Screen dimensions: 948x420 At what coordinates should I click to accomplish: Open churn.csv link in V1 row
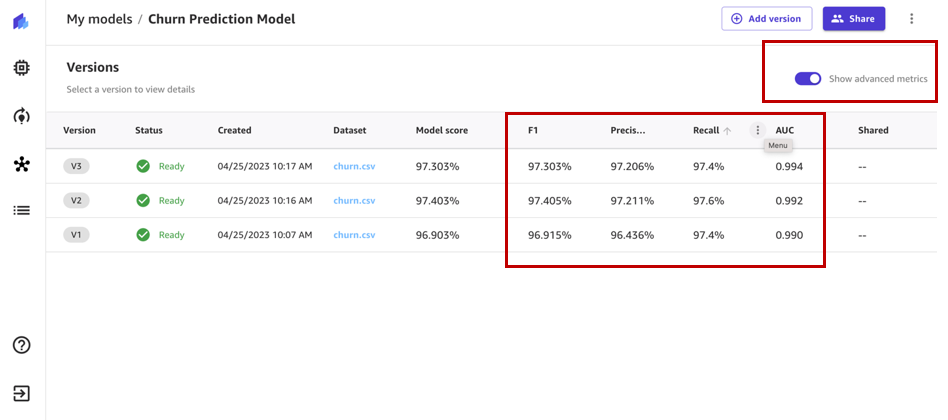354,235
